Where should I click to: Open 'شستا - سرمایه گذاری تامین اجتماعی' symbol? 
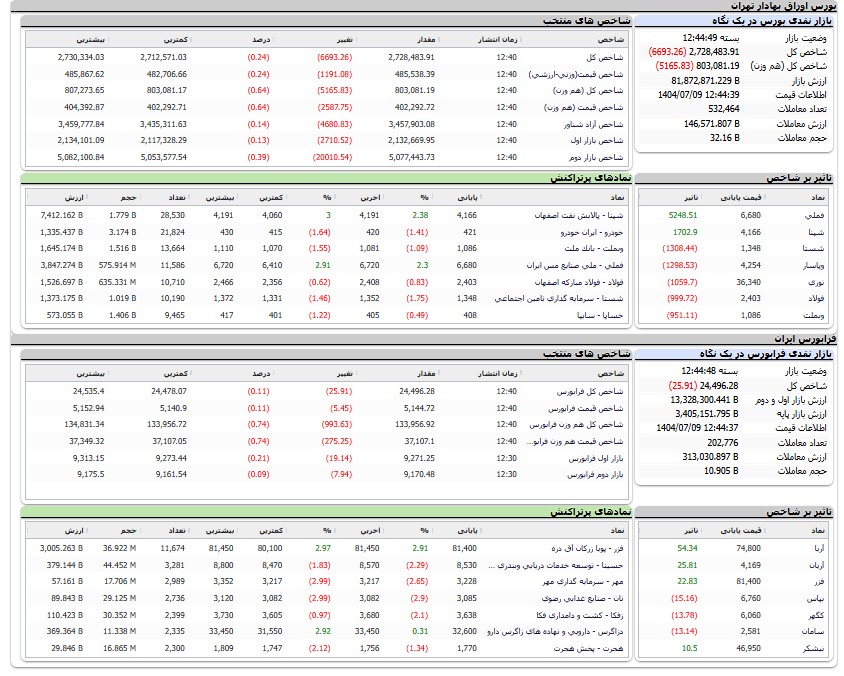(566, 299)
